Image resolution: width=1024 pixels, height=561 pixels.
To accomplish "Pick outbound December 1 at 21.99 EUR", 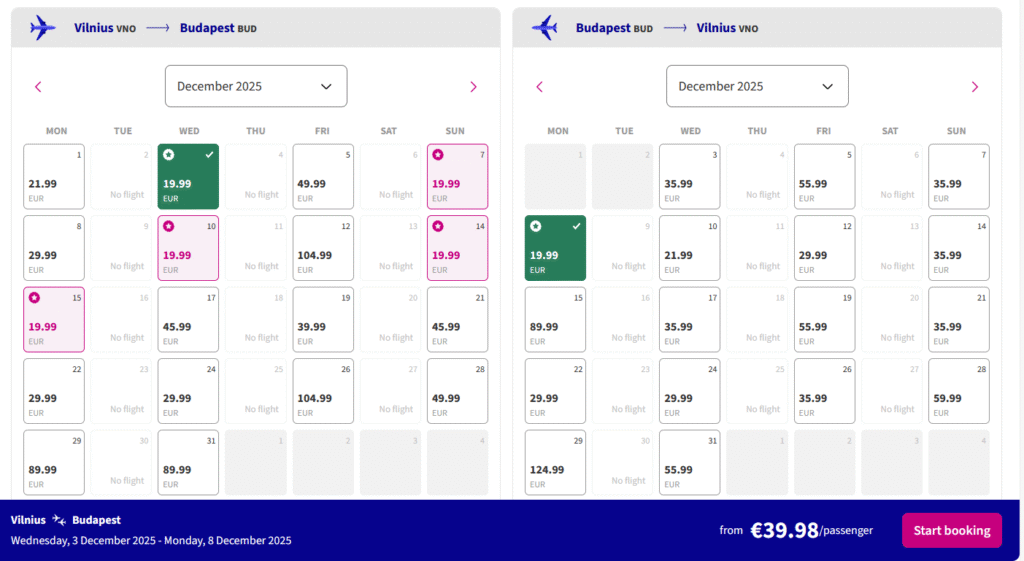I will click(x=54, y=177).
